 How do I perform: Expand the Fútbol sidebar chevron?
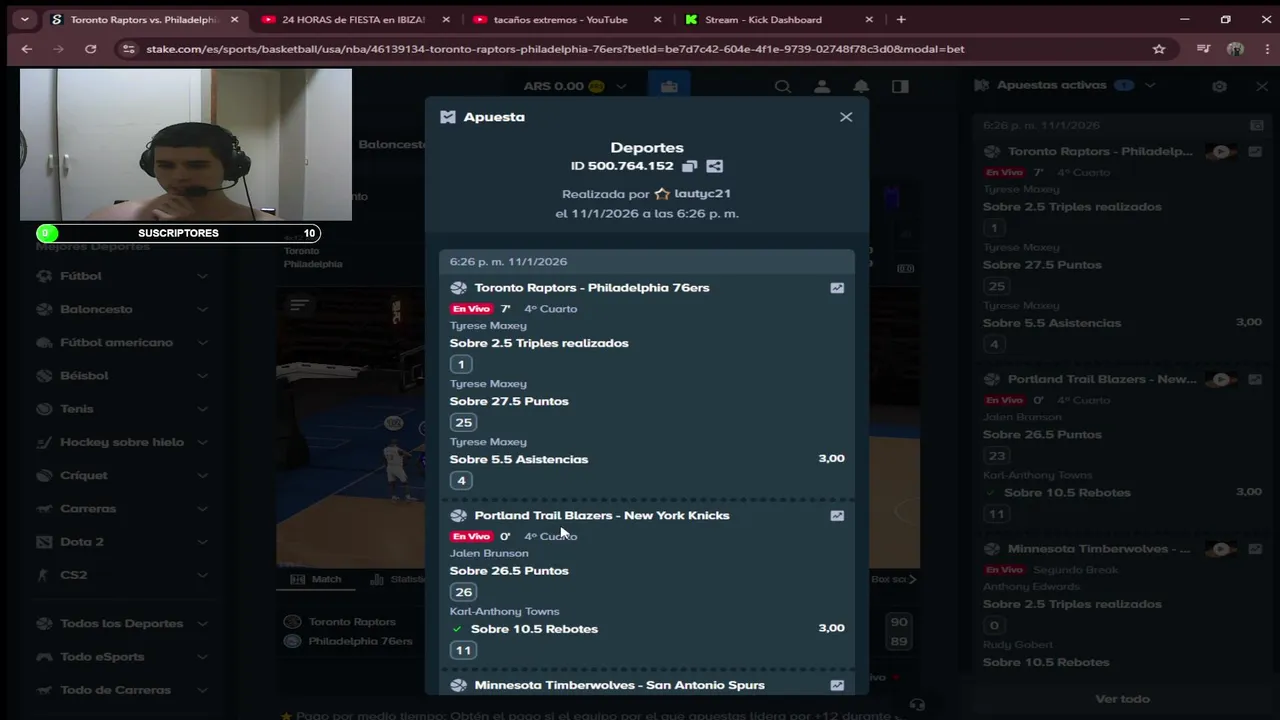202,276
